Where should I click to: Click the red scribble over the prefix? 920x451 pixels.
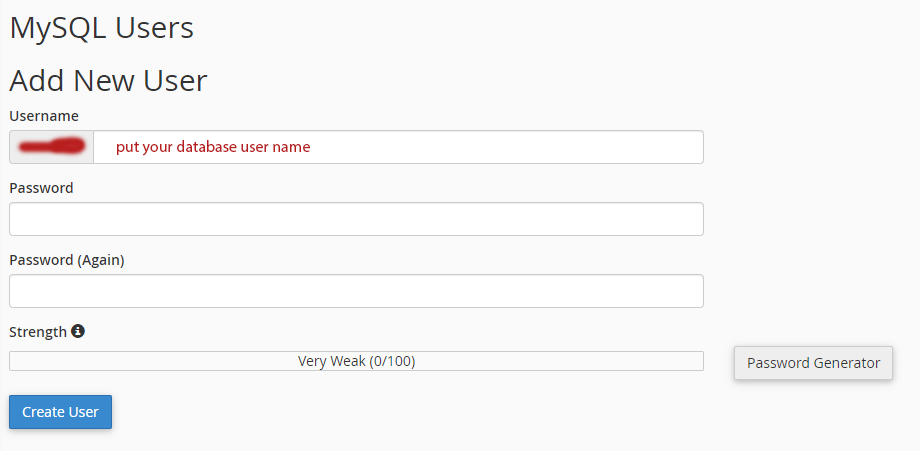[52, 147]
